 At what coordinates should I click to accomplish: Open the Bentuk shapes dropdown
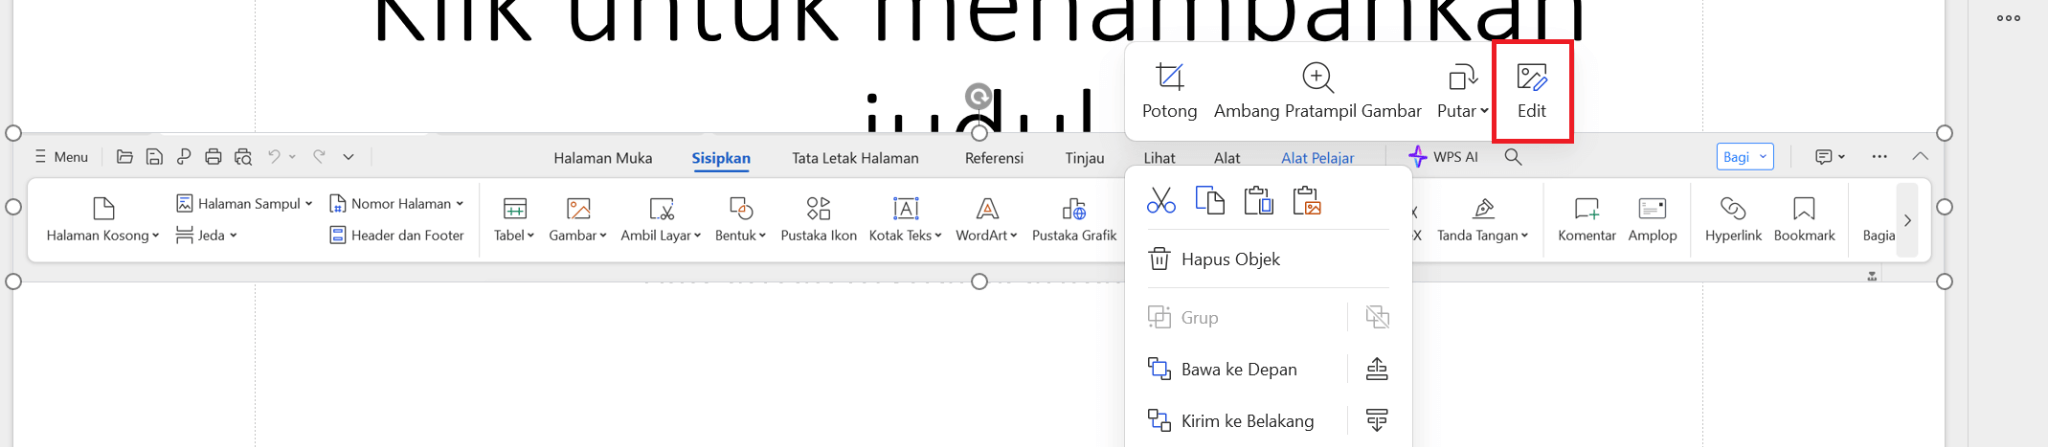click(740, 220)
